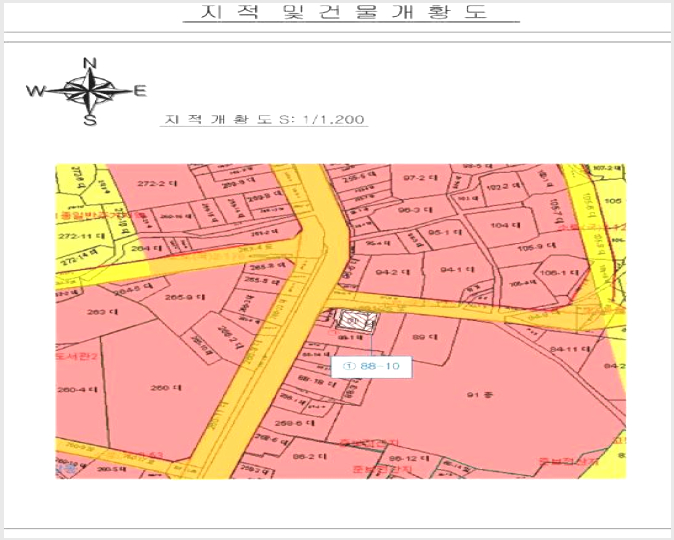This screenshot has width=674, height=540.
Task: Click parcel 272-2 대
Action: [x=157, y=183]
